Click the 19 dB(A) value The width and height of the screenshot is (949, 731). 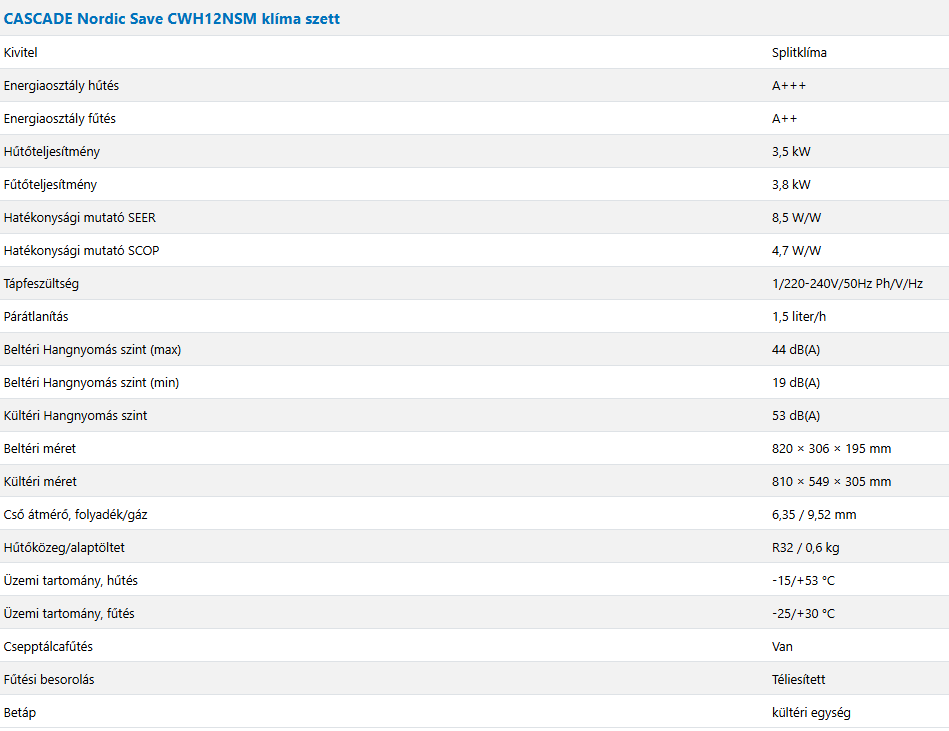pos(796,382)
